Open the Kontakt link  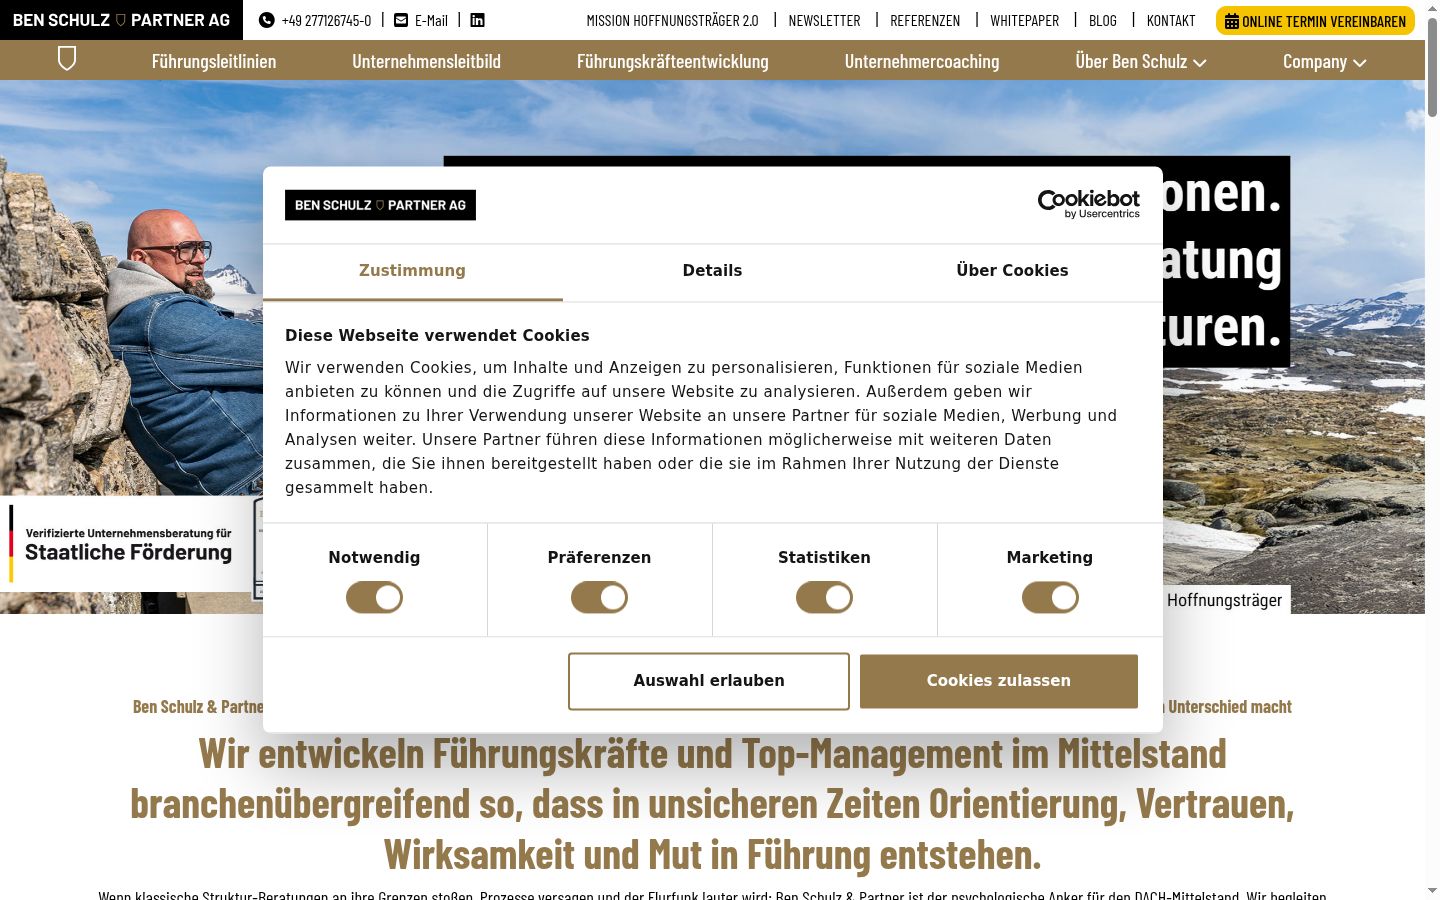[1171, 21]
